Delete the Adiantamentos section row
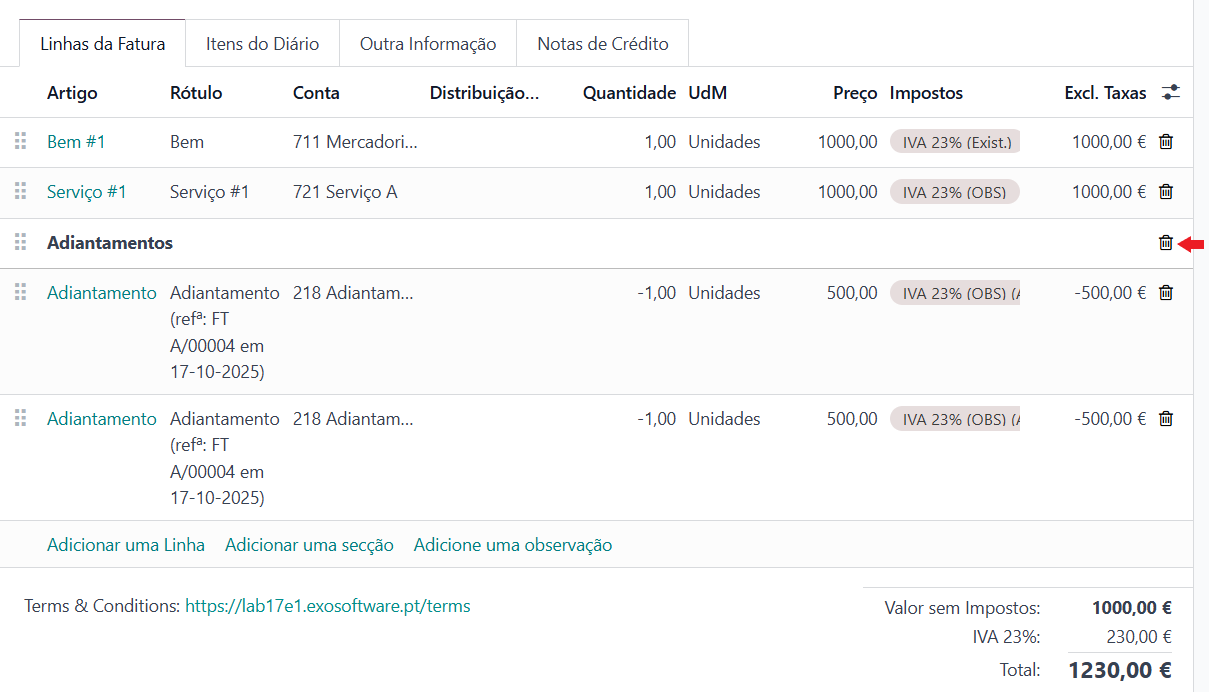Viewport: 1209px width, 692px height. (1165, 243)
